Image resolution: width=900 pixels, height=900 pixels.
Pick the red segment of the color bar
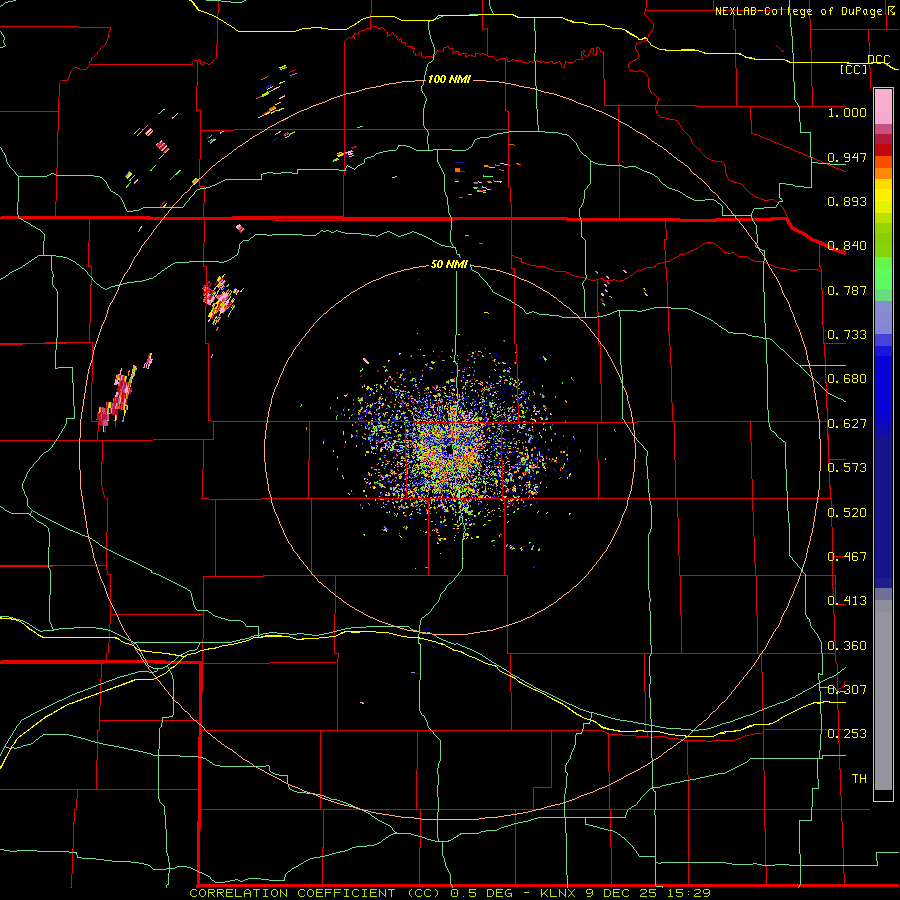pyautogui.click(x=883, y=150)
